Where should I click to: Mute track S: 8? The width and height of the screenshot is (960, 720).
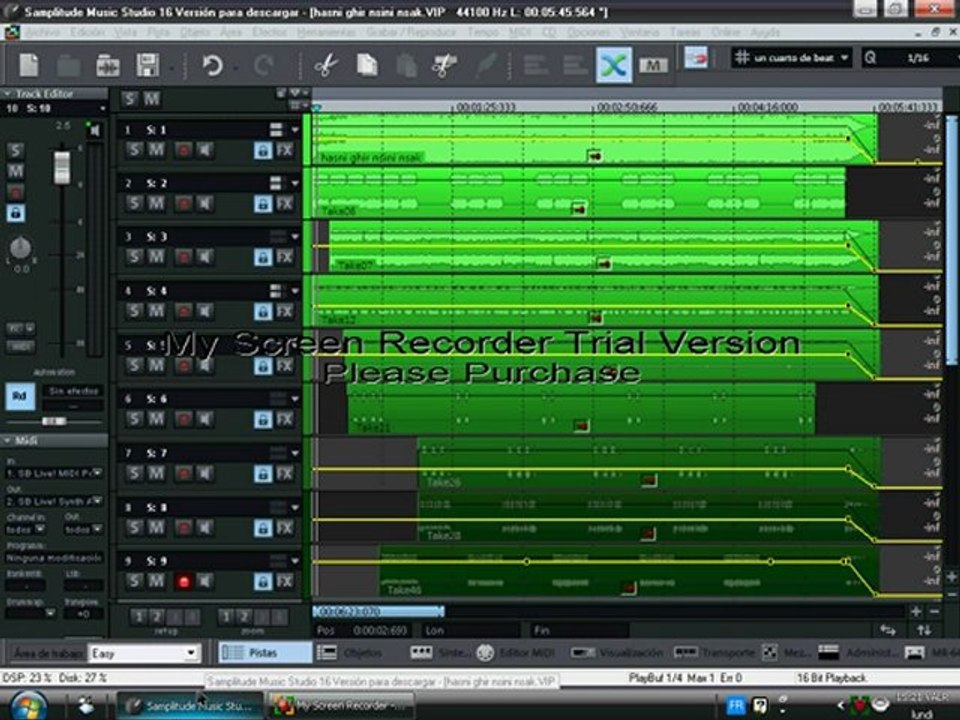[156, 527]
